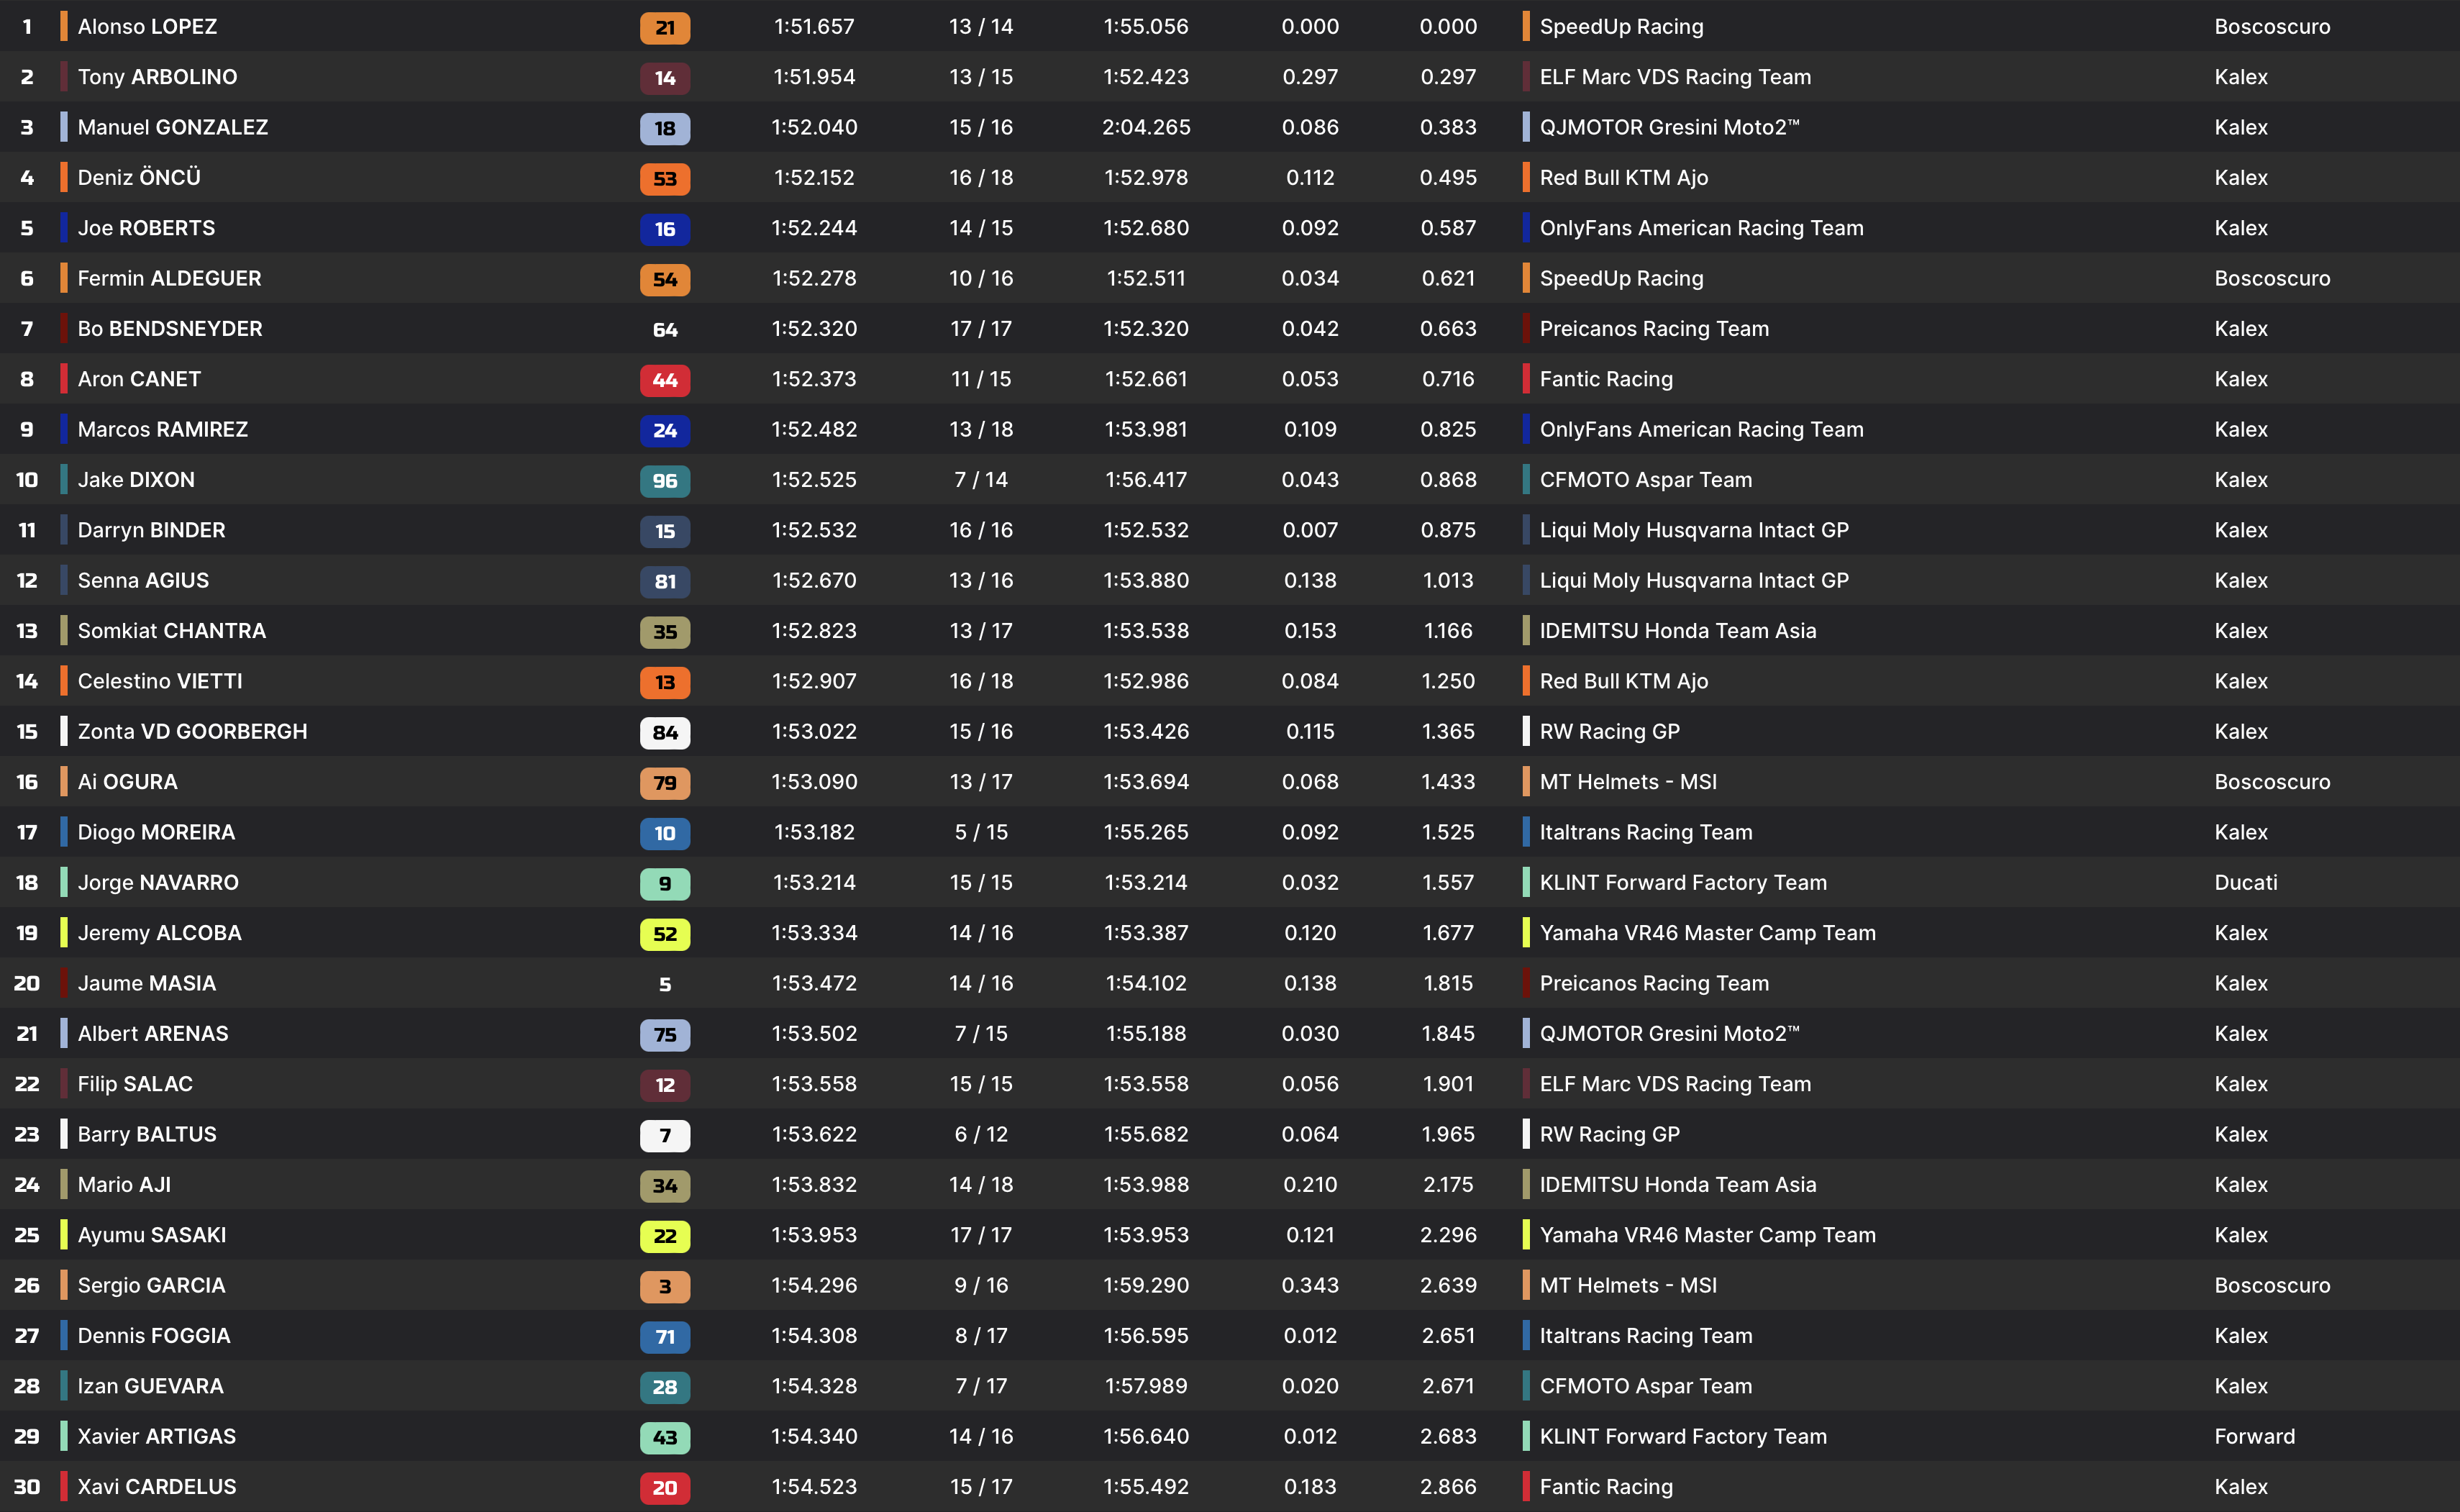This screenshot has height=1512, width=2460.
Task: Select Joe Roberts' blue number 16 badge
Action: click(x=665, y=229)
